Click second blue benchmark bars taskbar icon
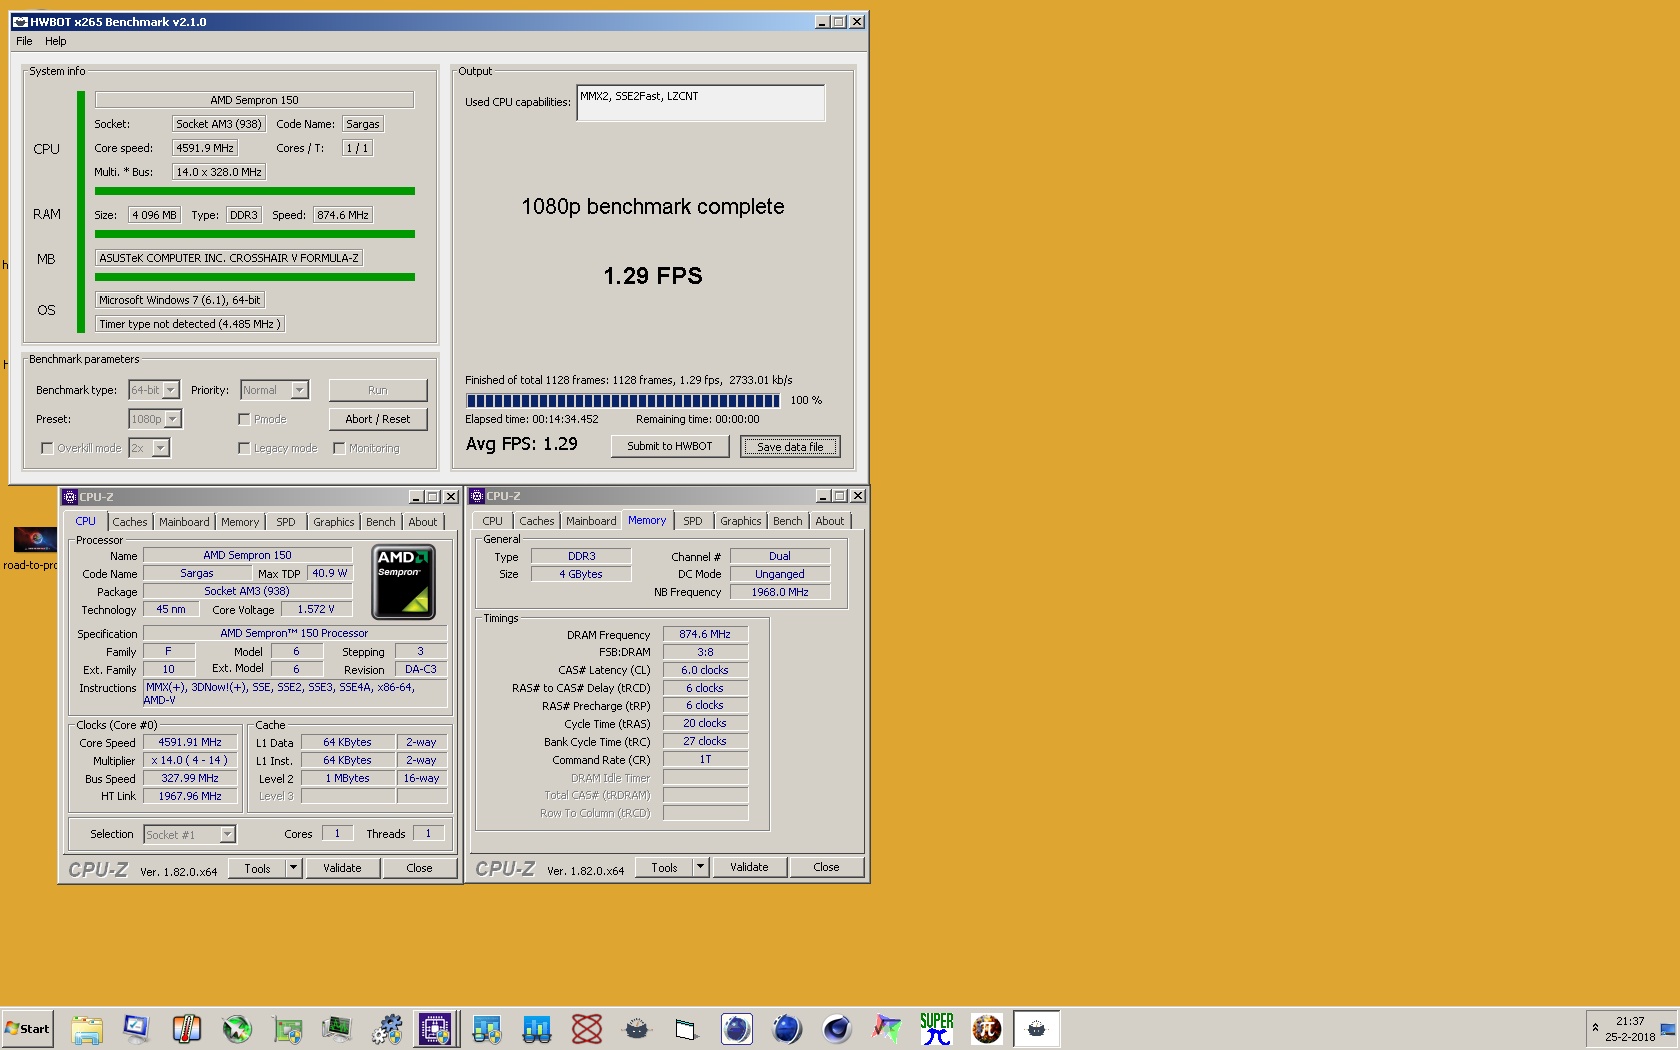The image size is (1680, 1050). (x=537, y=1029)
